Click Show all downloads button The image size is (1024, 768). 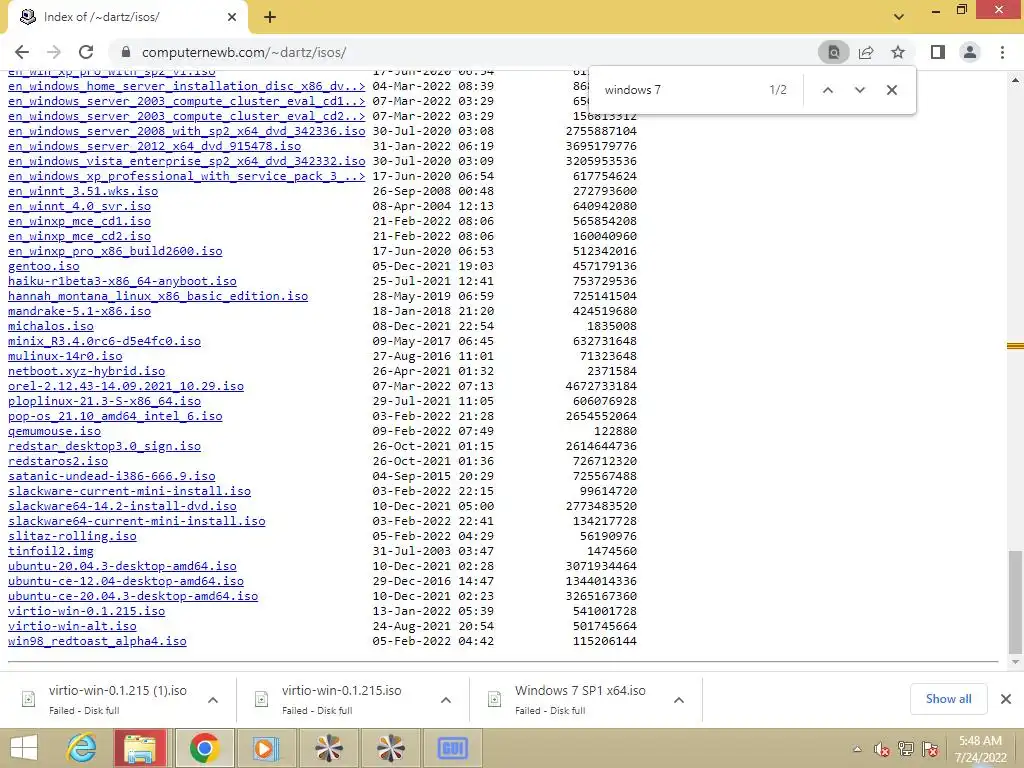pyautogui.click(x=948, y=699)
